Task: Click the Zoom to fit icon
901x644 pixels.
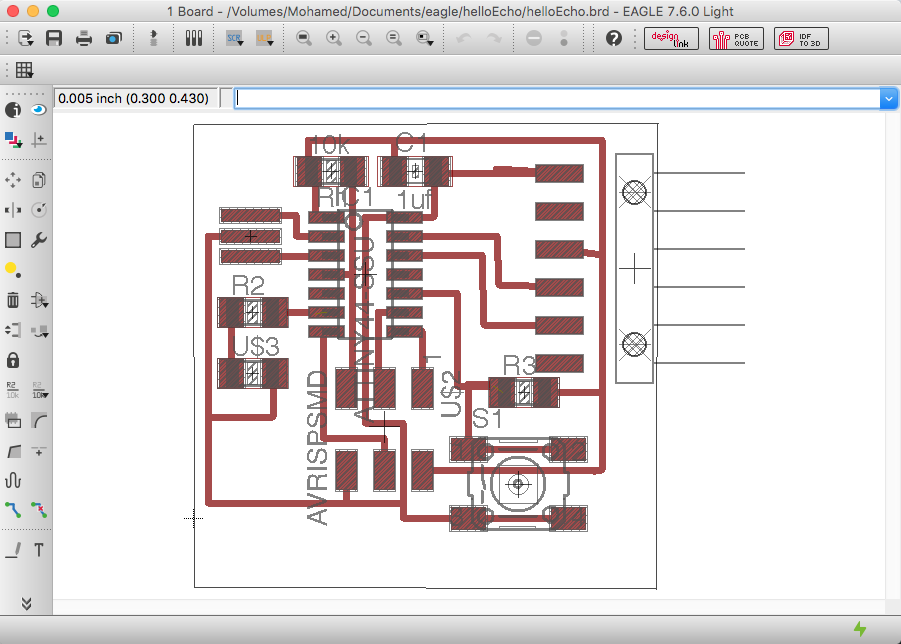Action: pyautogui.click(x=304, y=38)
